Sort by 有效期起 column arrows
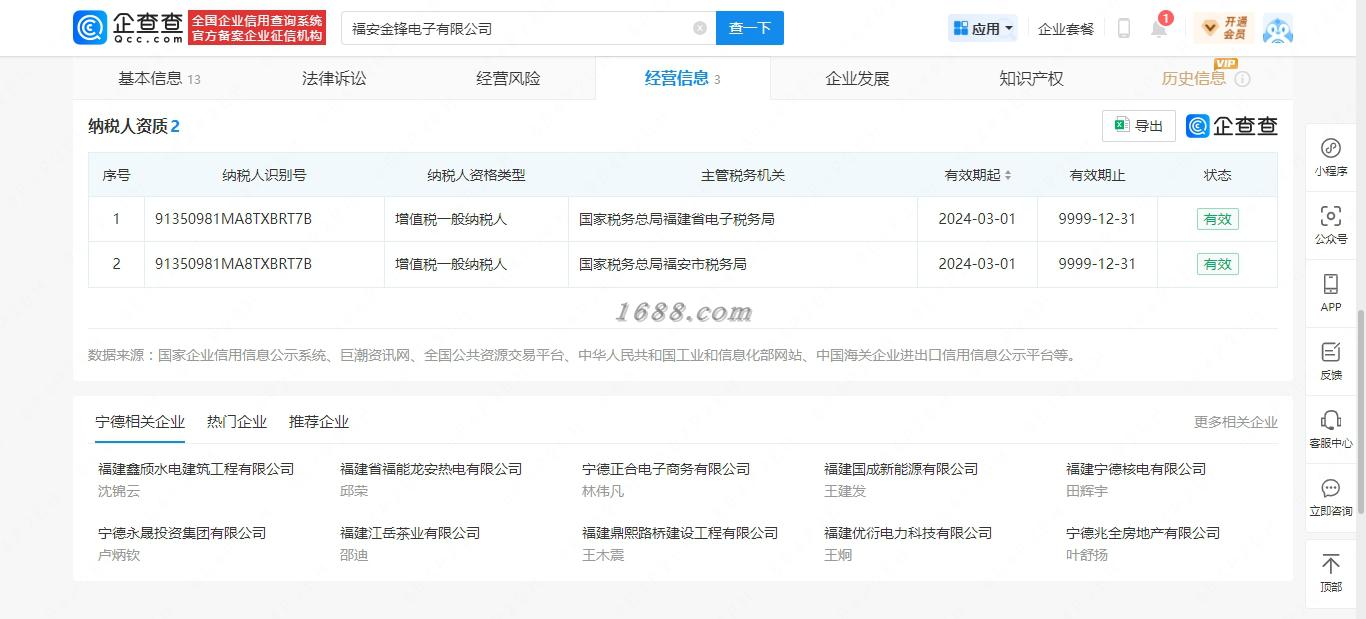Image resolution: width=1366 pixels, height=619 pixels. (1008, 175)
